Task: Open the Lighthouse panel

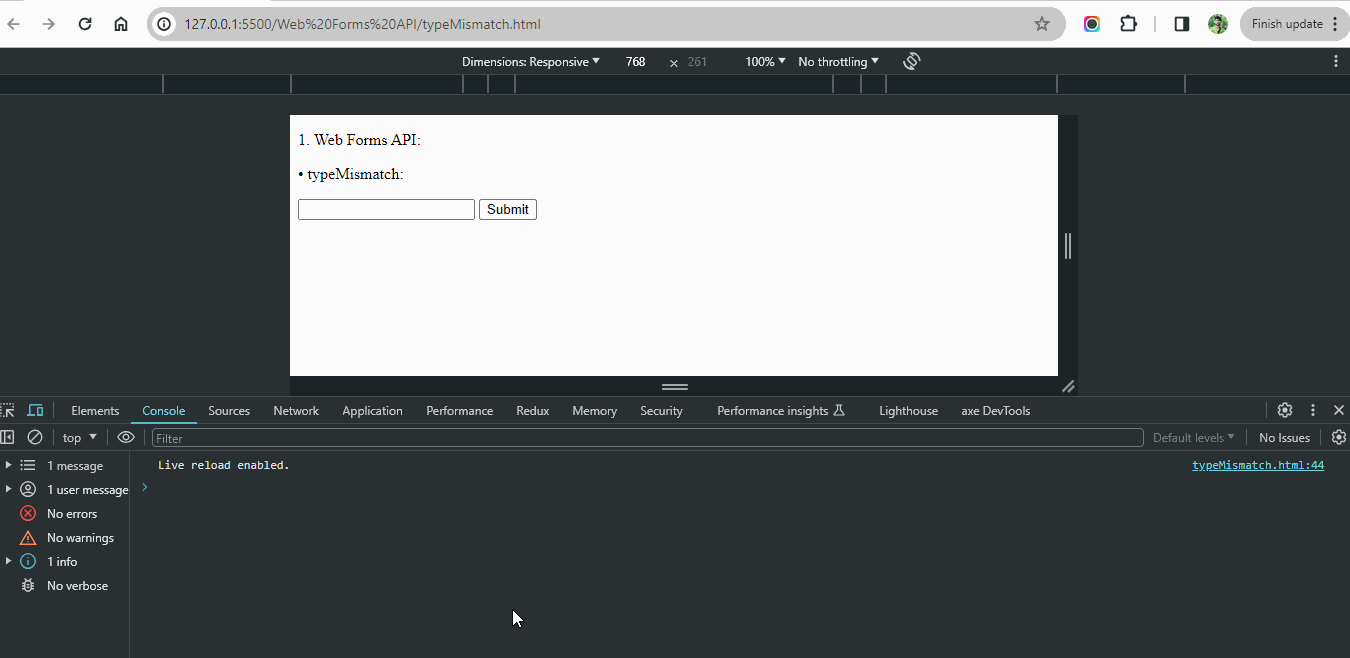Action: [907, 410]
